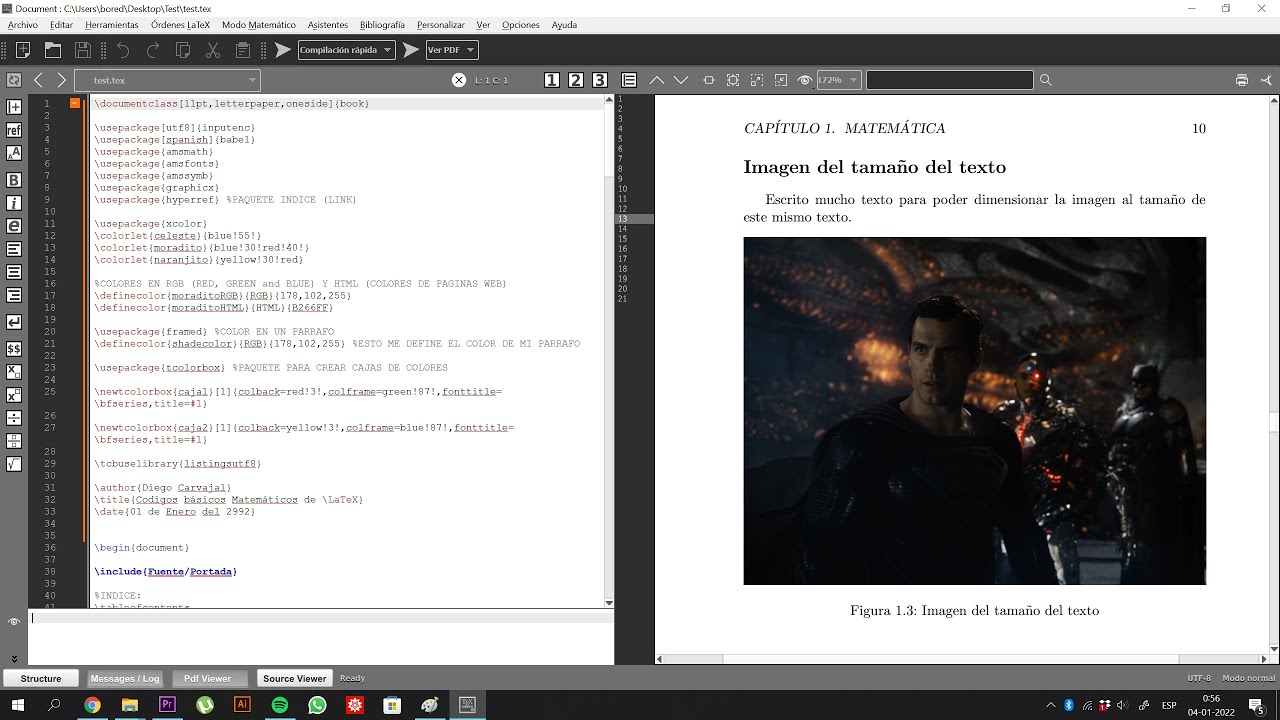Open the Archivo menu

point(22,24)
